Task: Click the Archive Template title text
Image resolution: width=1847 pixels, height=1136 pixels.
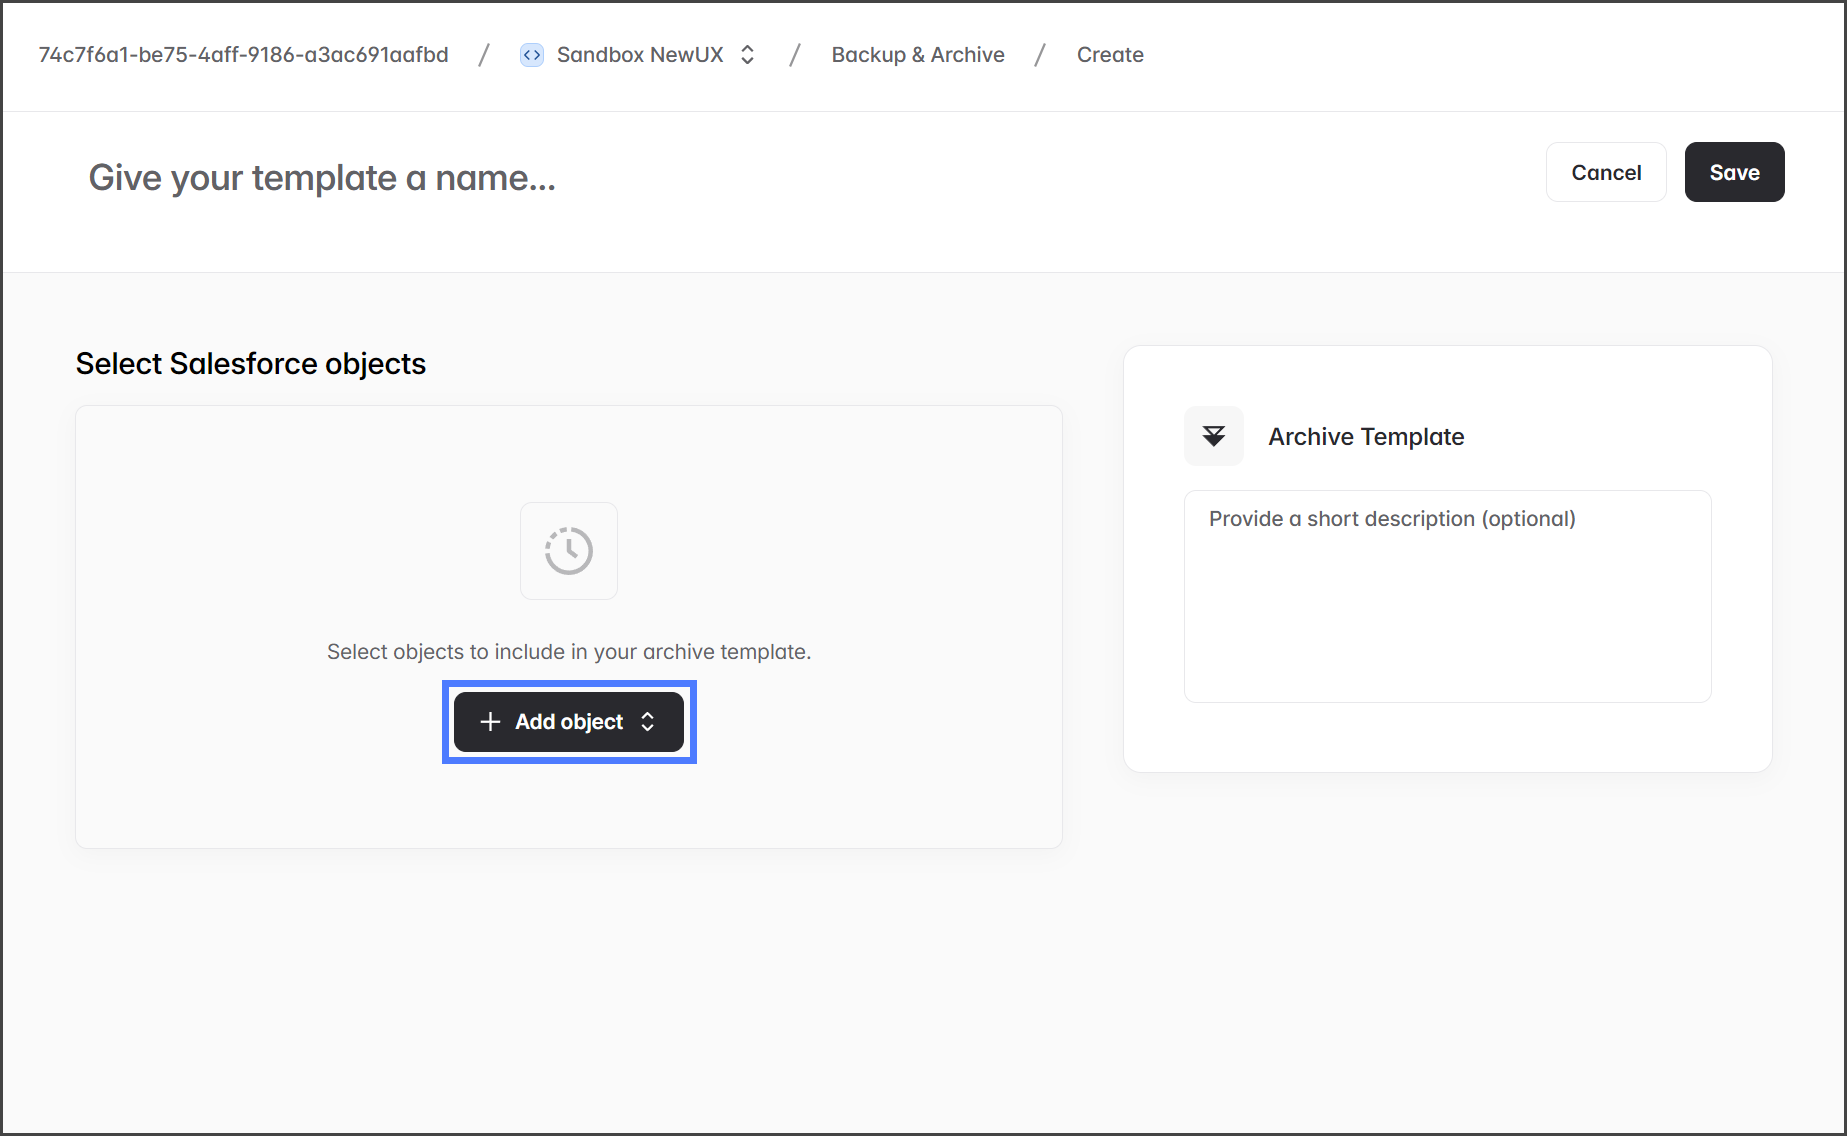Action: point(1366,437)
